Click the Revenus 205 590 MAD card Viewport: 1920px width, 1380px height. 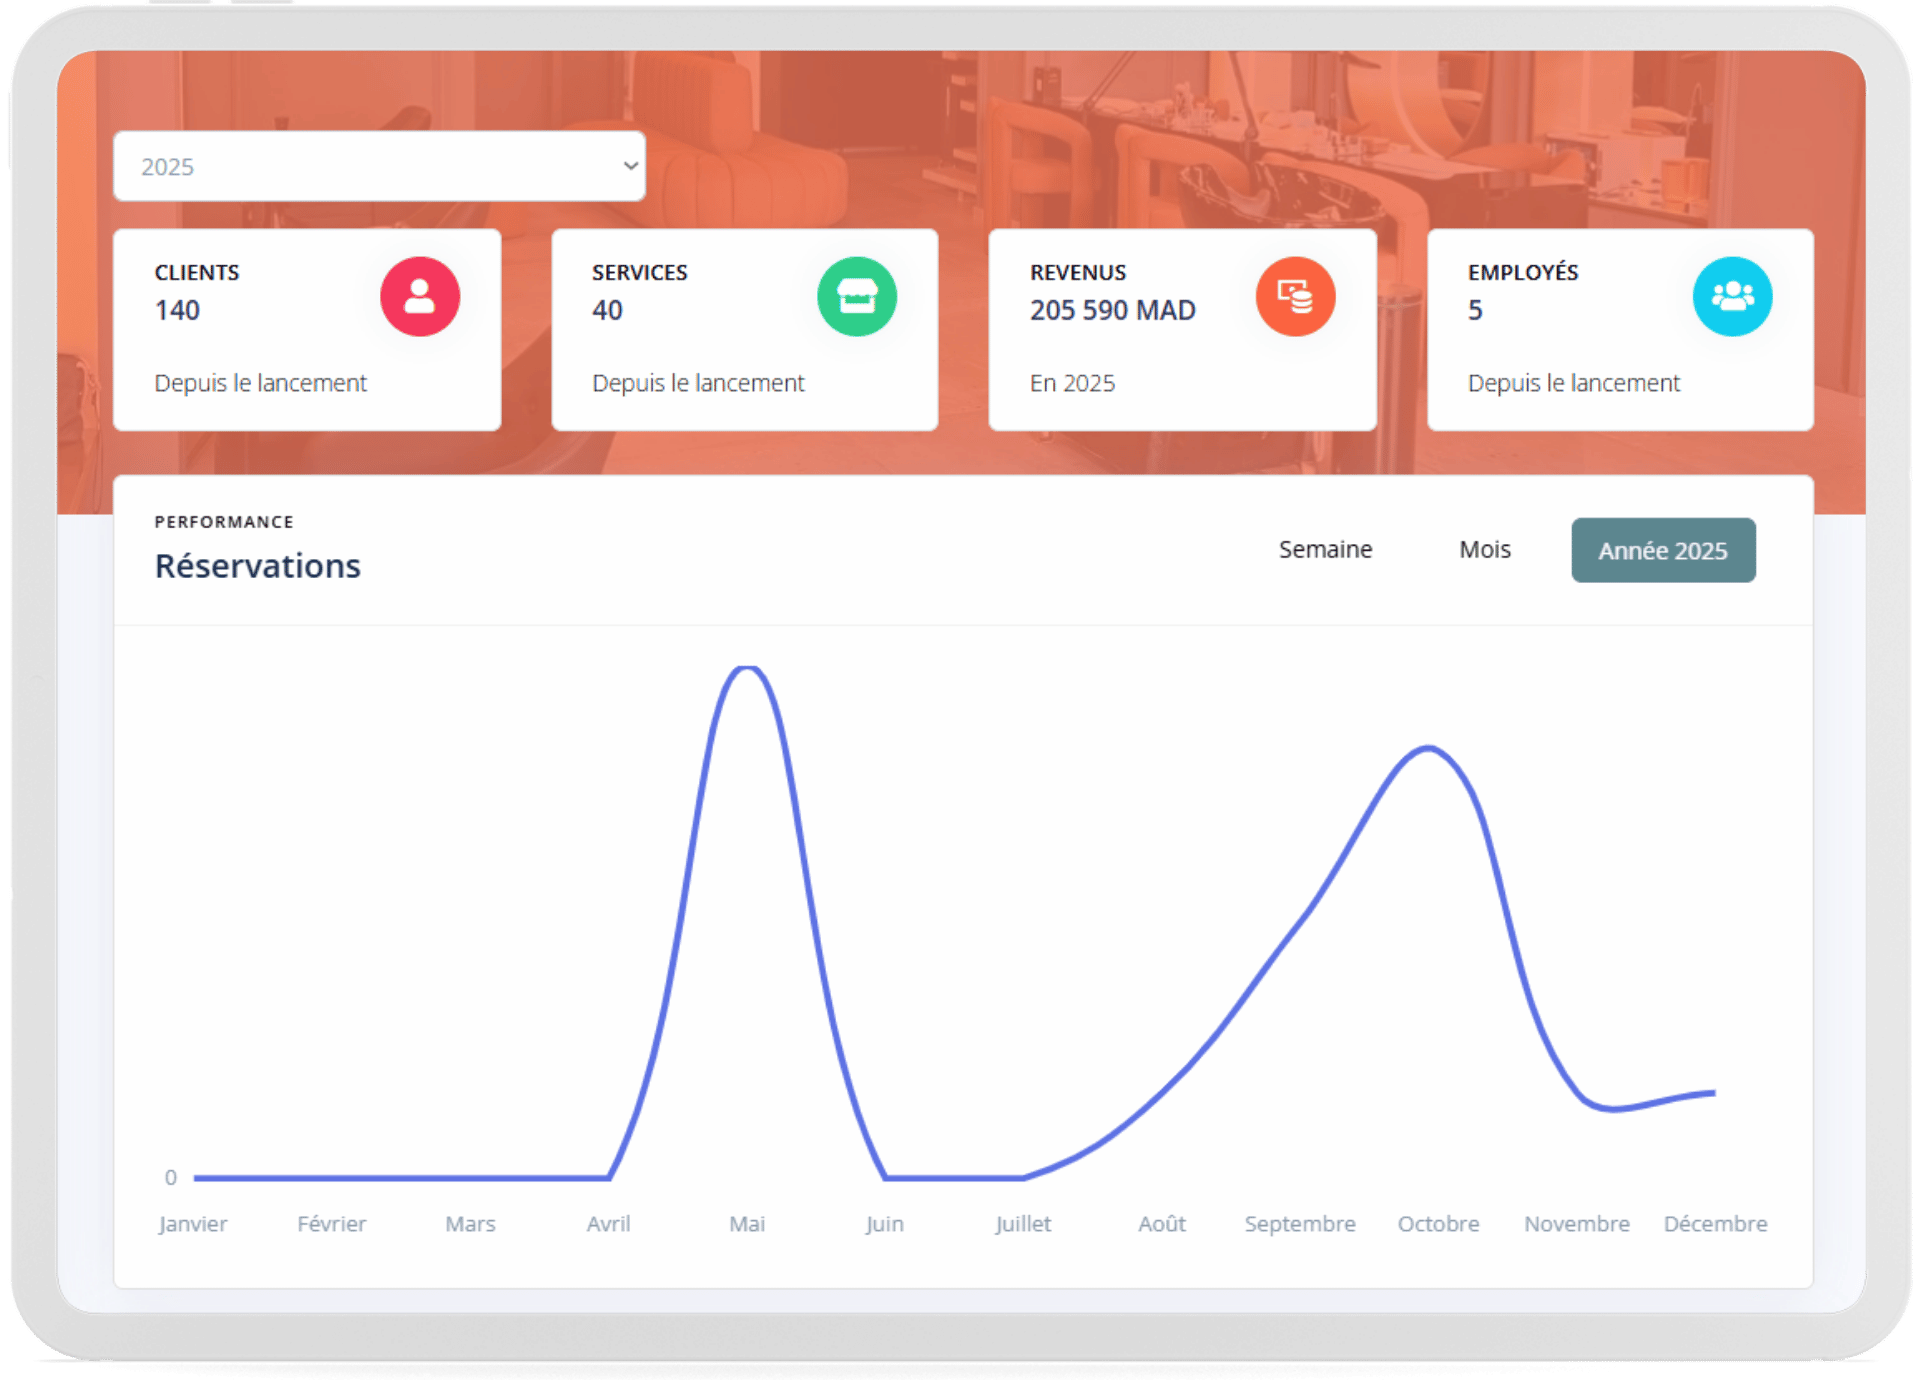[1182, 330]
